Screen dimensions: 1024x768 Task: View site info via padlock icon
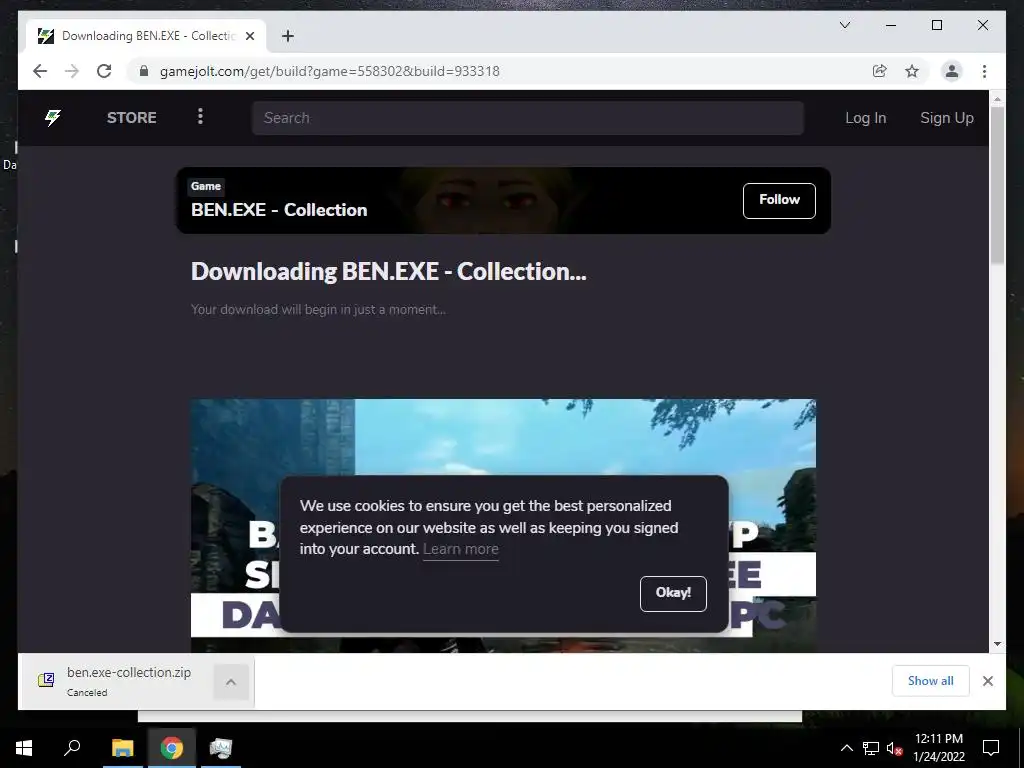coord(144,71)
